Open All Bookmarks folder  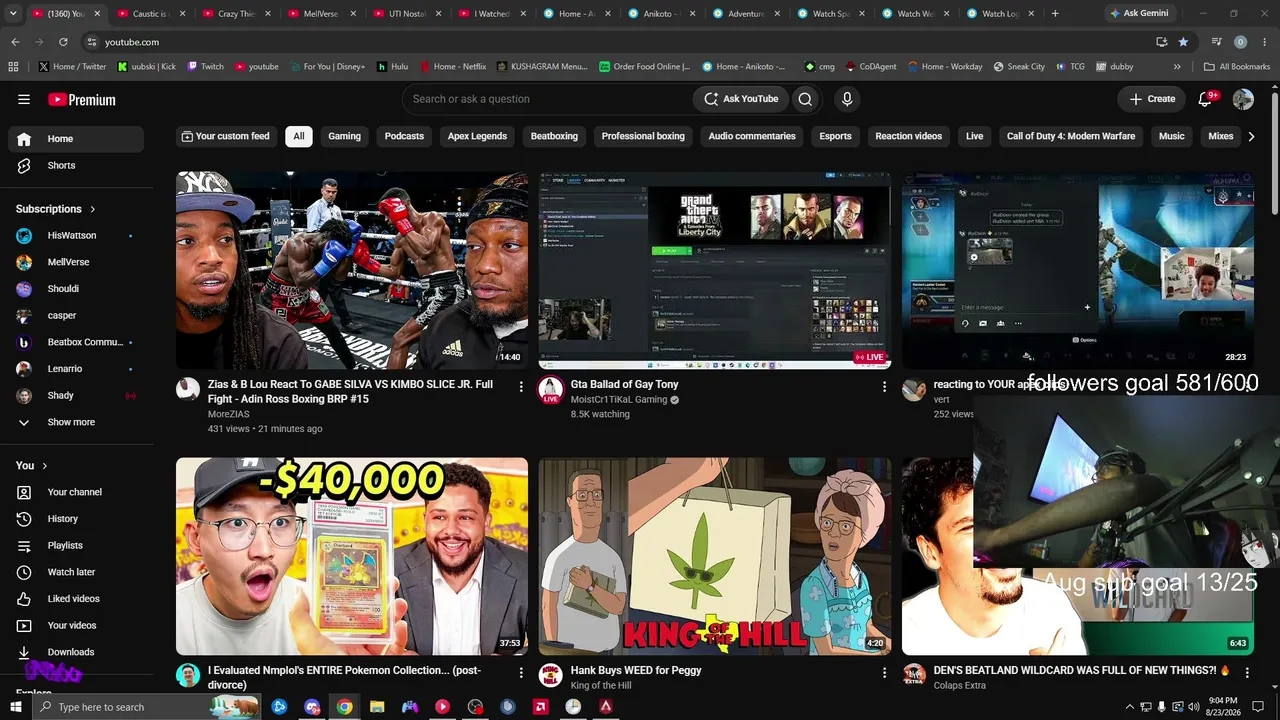[1237, 67]
